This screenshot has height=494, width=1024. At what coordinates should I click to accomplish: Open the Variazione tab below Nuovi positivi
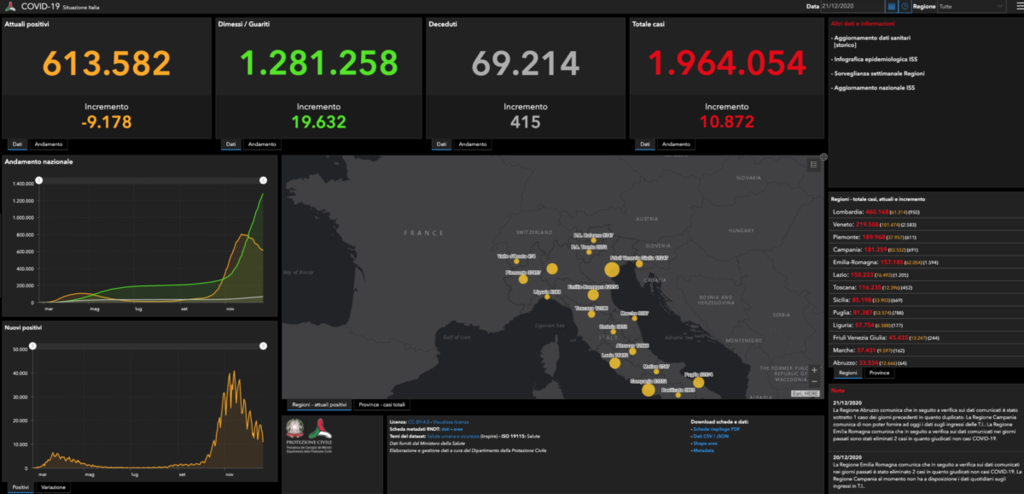point(52,487)
